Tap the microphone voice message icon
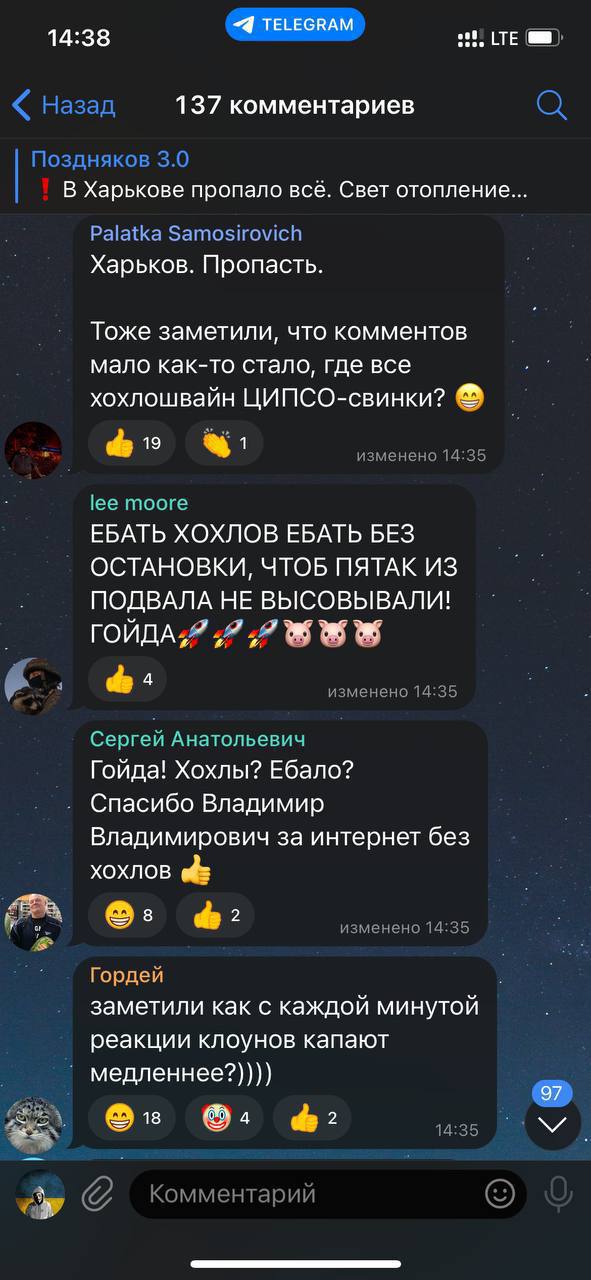The height and width of the screenshot is (1280, 591). tap(557, 1193)
